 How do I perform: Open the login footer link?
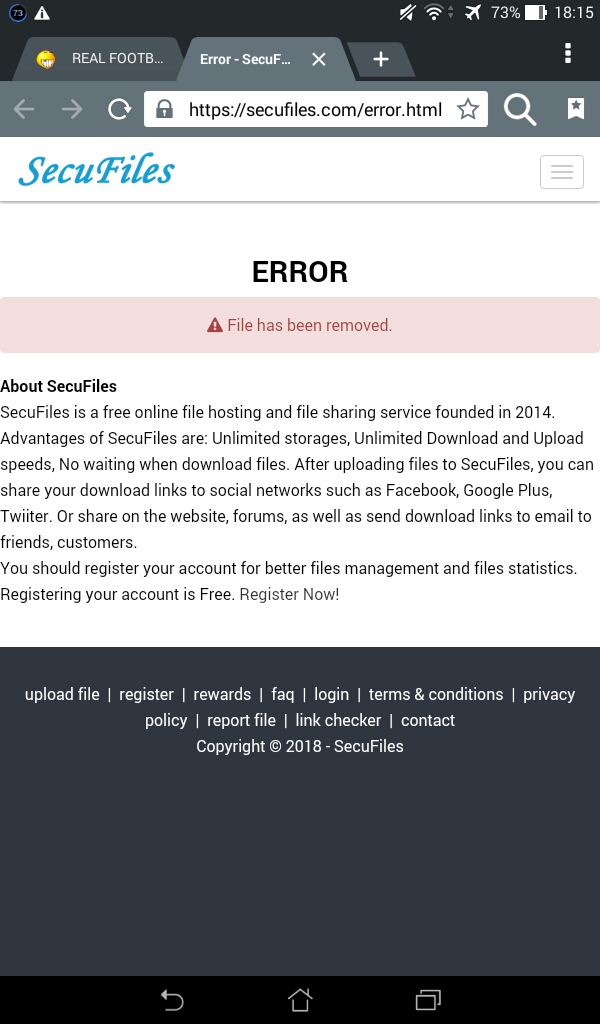coord(331,694)
